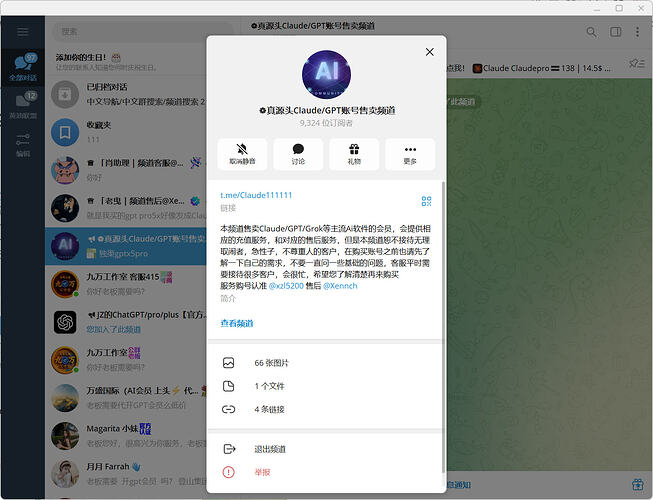The image size is (653, 500).
Task: Click the @Xennch mention
Action: 340,286
